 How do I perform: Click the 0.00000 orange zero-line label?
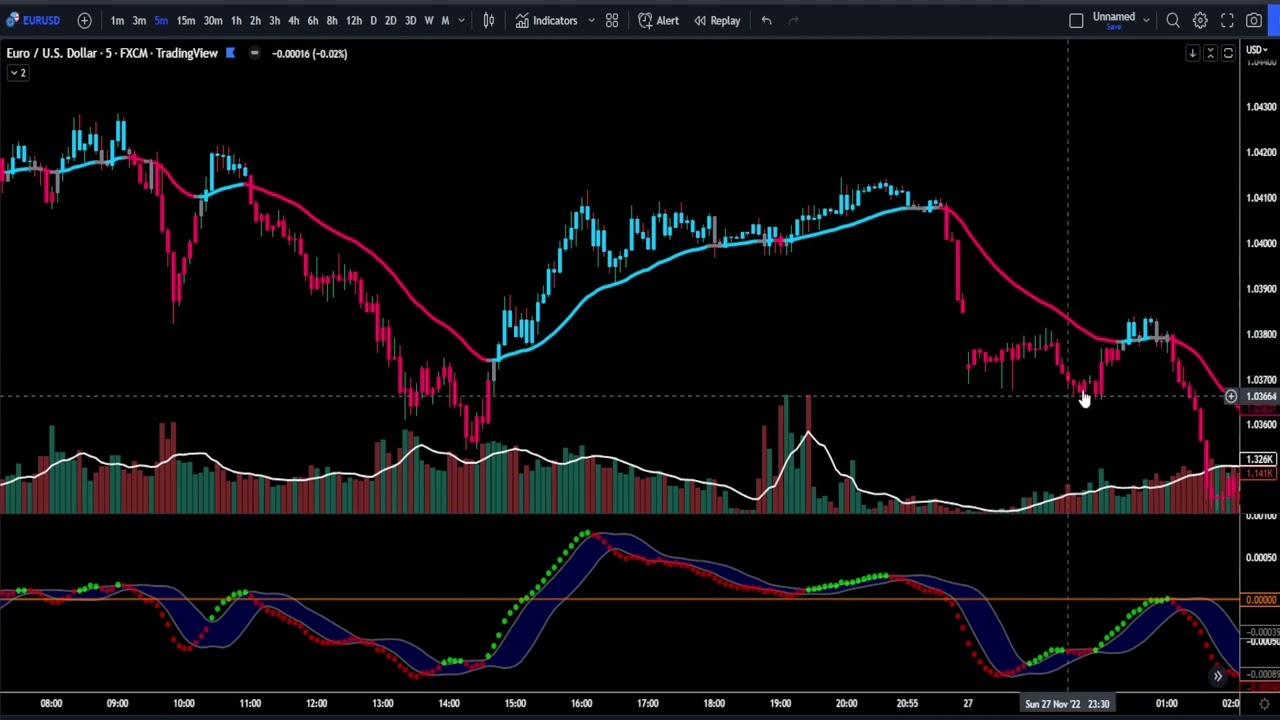coord(1260,600)
